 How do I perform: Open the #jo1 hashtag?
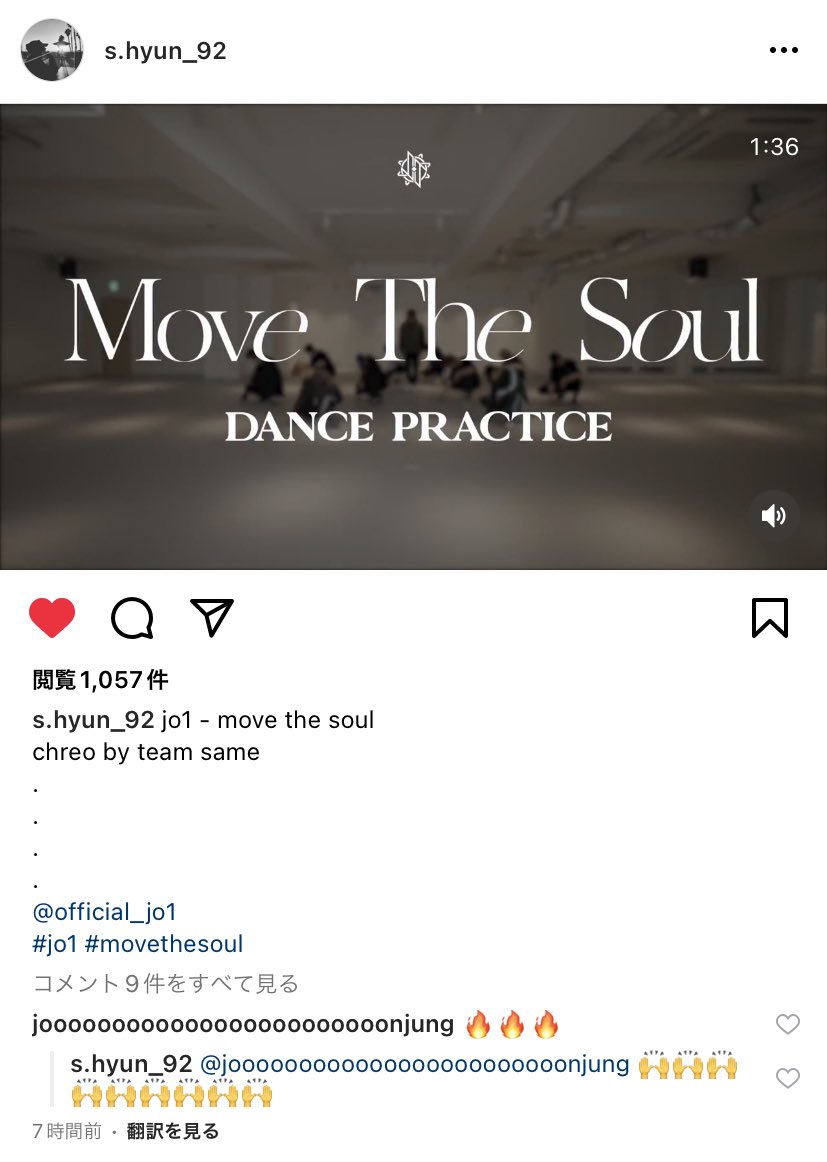55,943
